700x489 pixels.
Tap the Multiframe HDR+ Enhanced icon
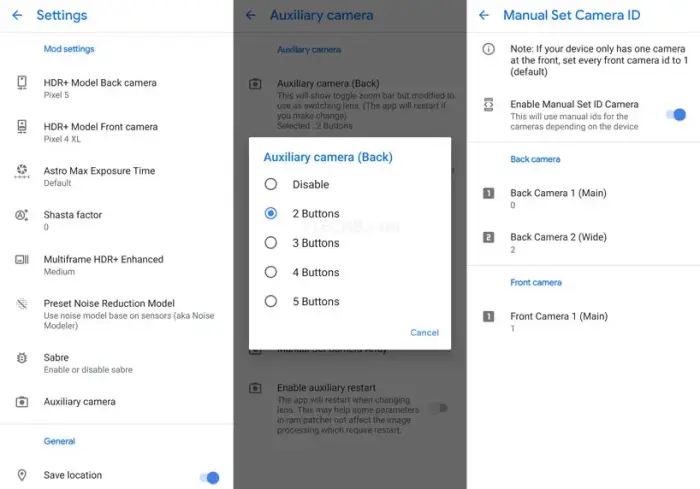coord(22,259)
